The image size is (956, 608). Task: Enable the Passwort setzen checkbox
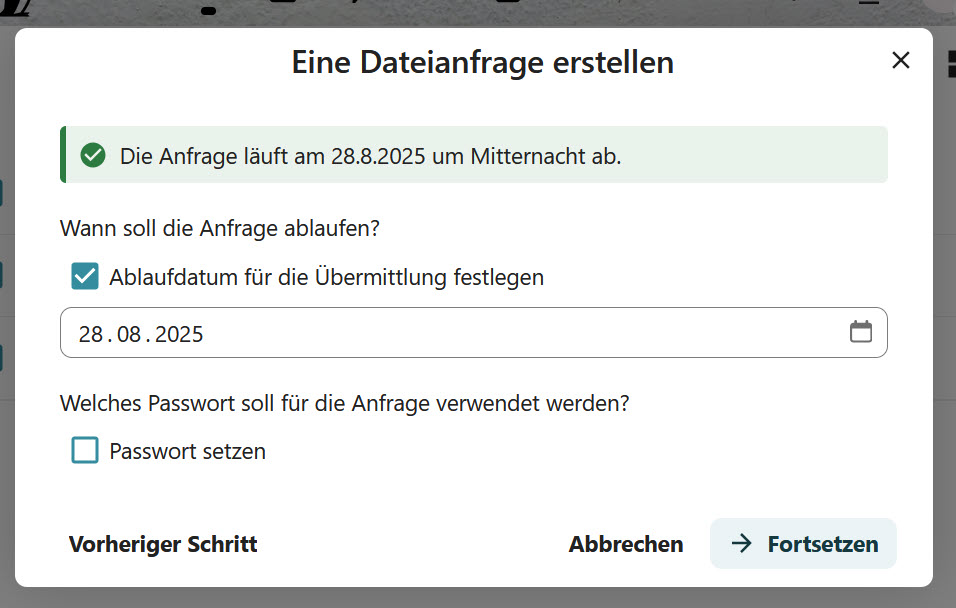[85, 451]
